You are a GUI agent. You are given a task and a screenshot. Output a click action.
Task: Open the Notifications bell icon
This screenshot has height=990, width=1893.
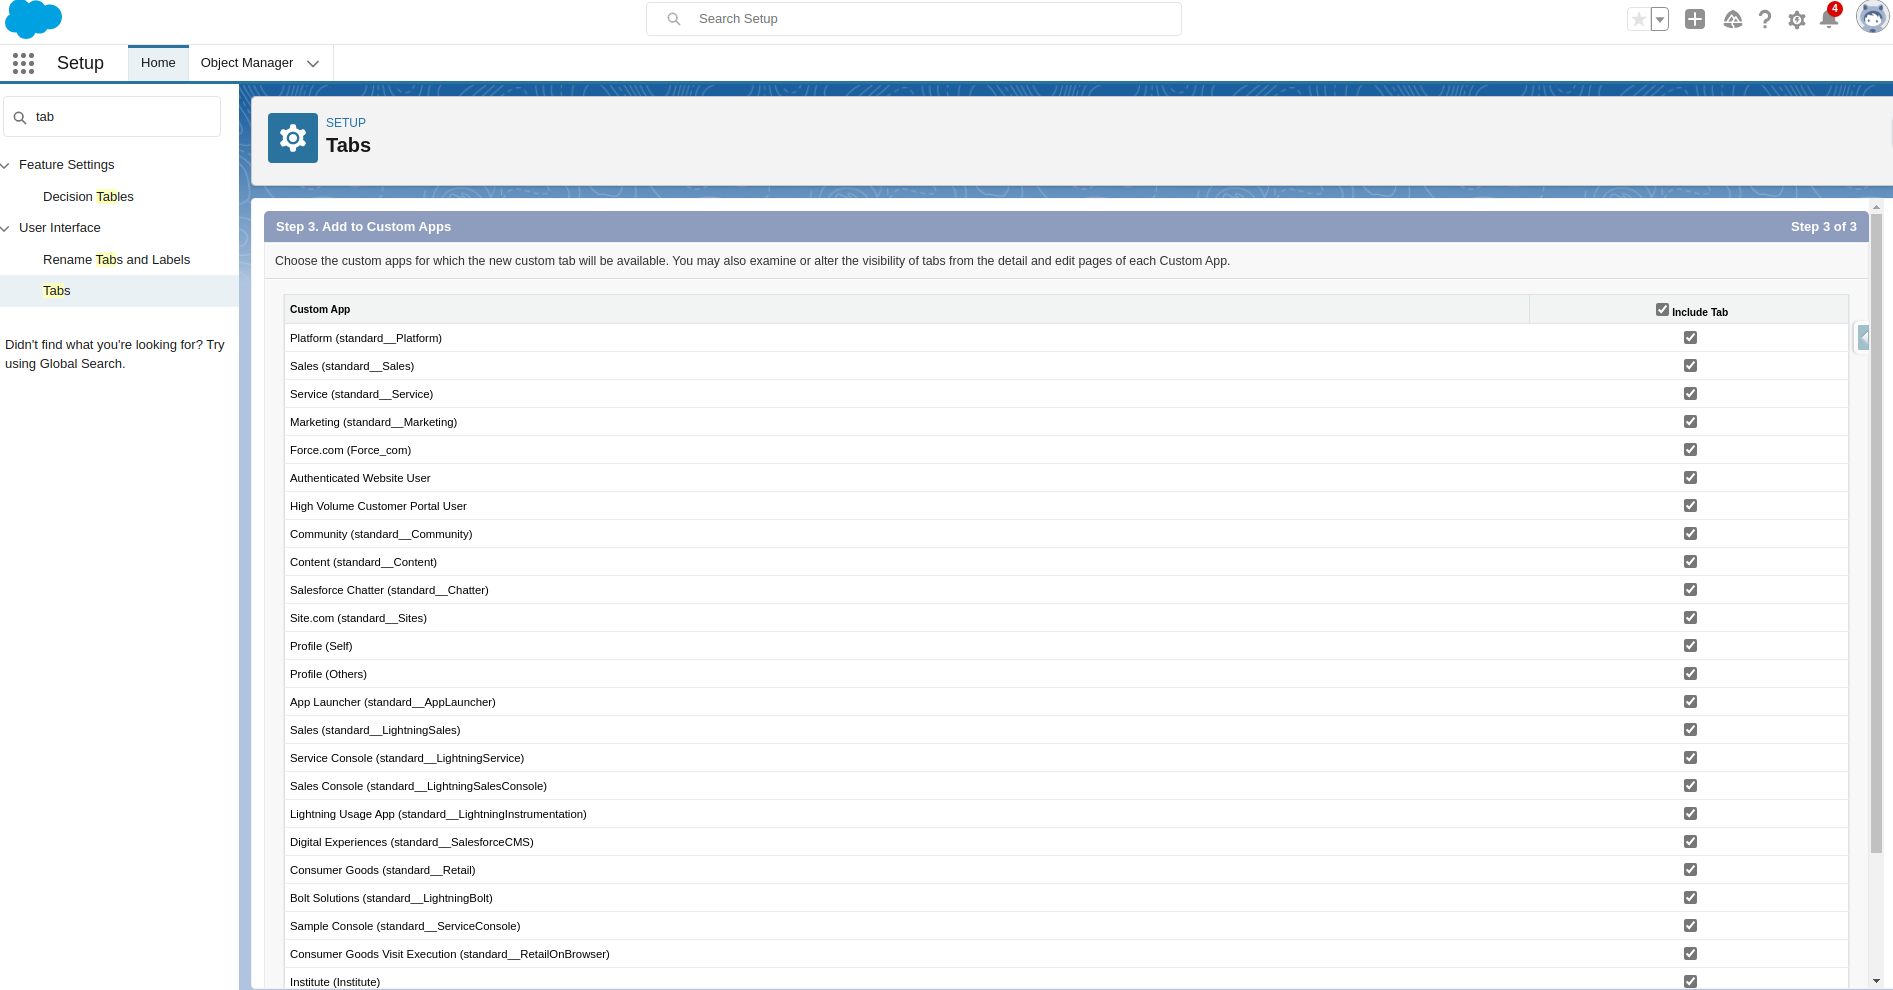click(1829, 19)
